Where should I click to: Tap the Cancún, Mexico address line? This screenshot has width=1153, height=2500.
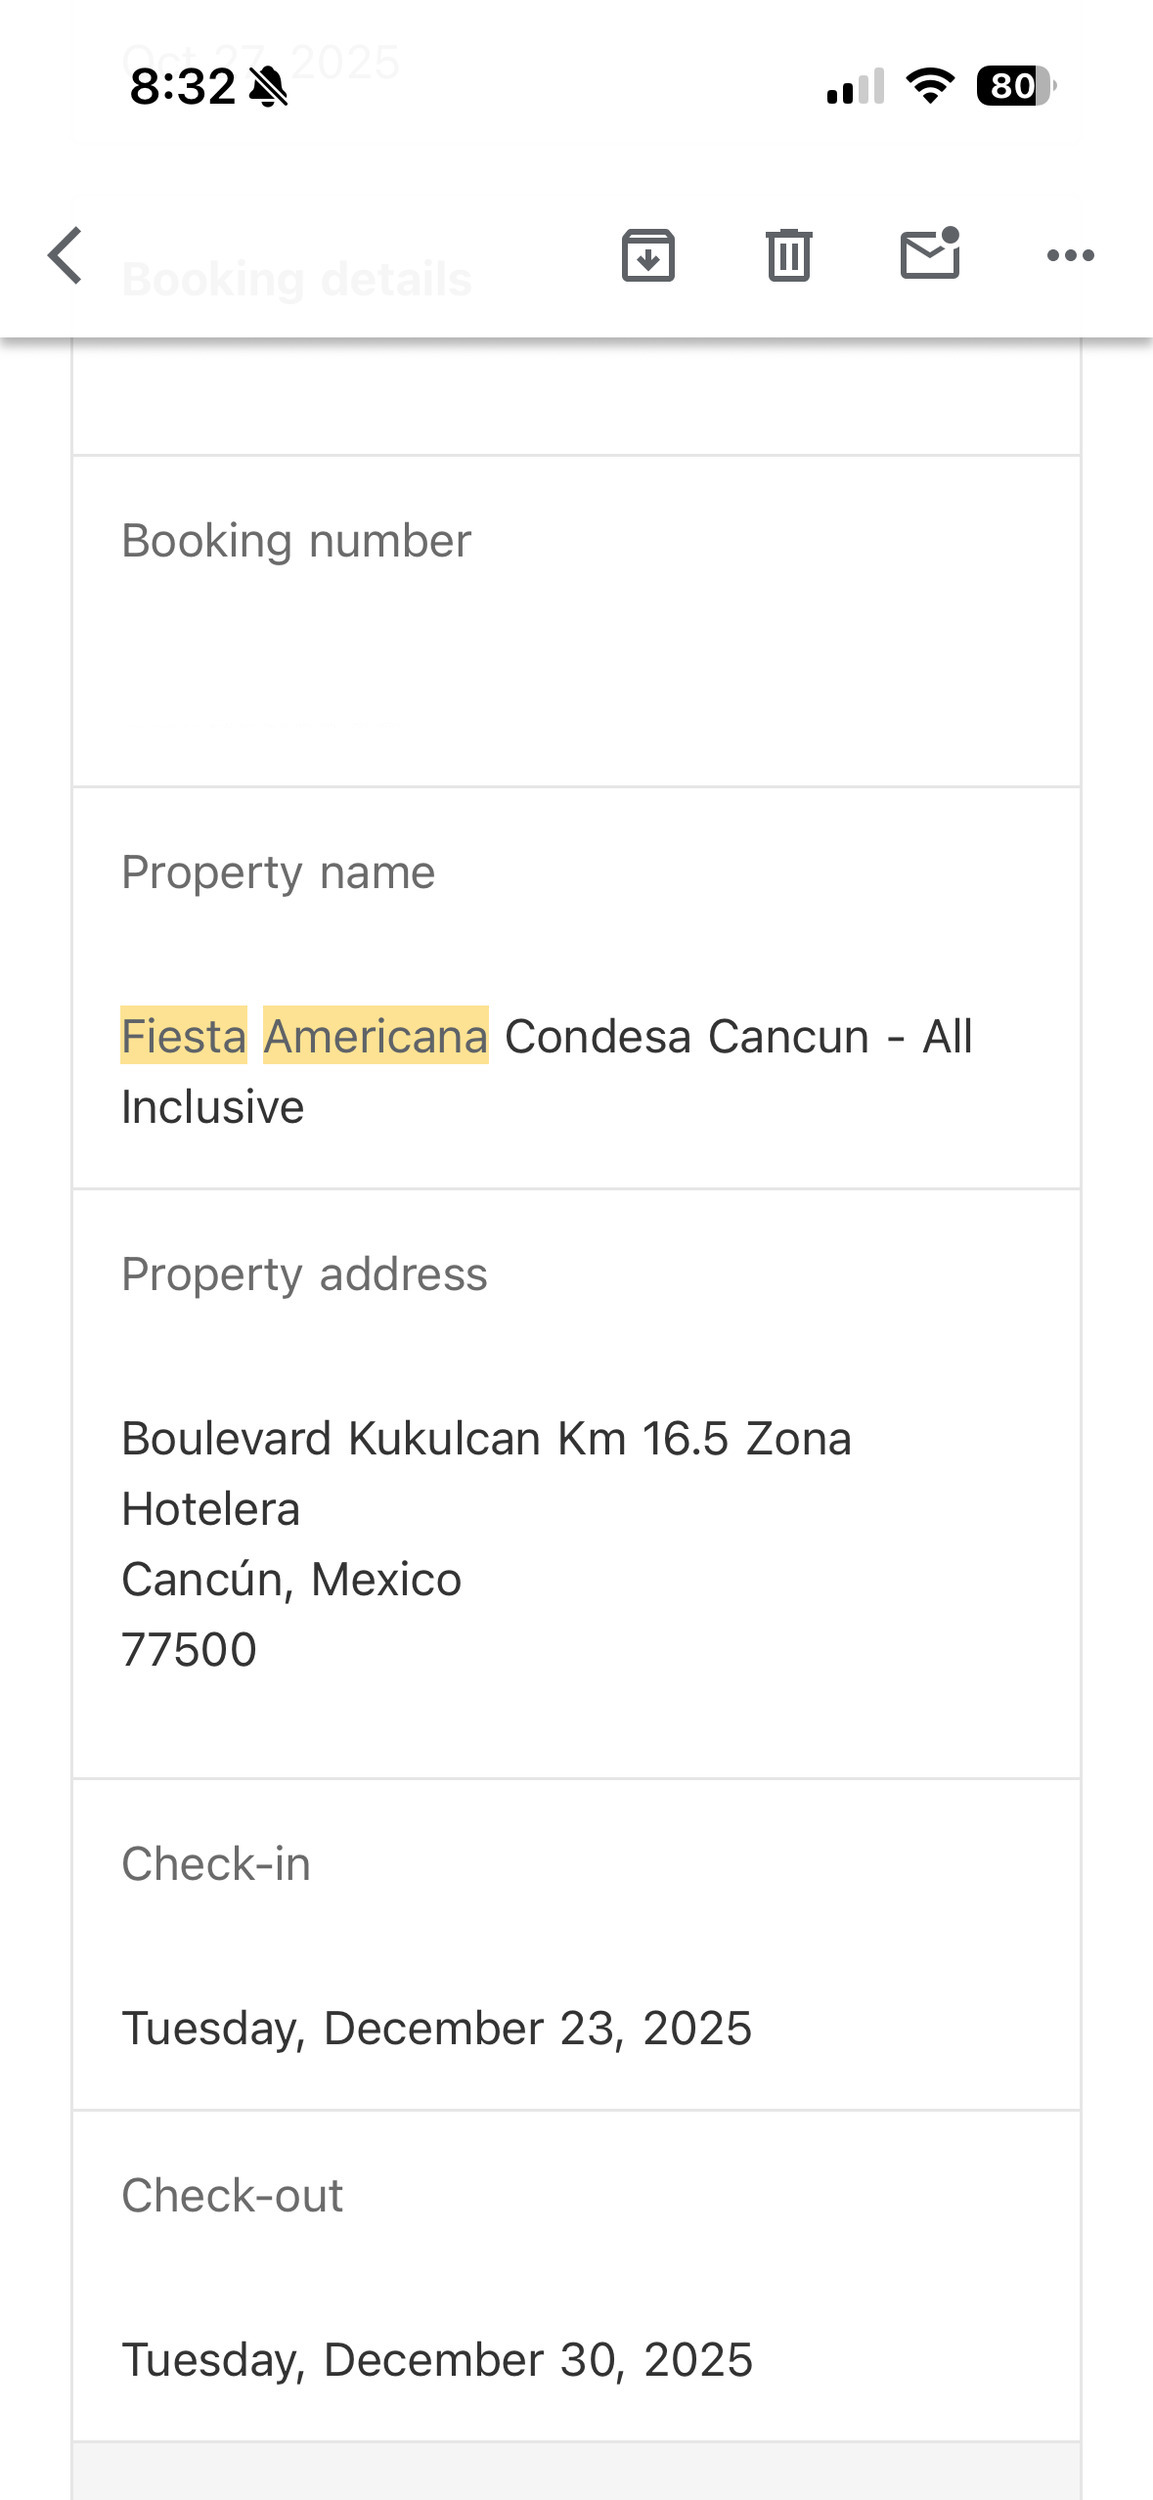pos(291,1580)
